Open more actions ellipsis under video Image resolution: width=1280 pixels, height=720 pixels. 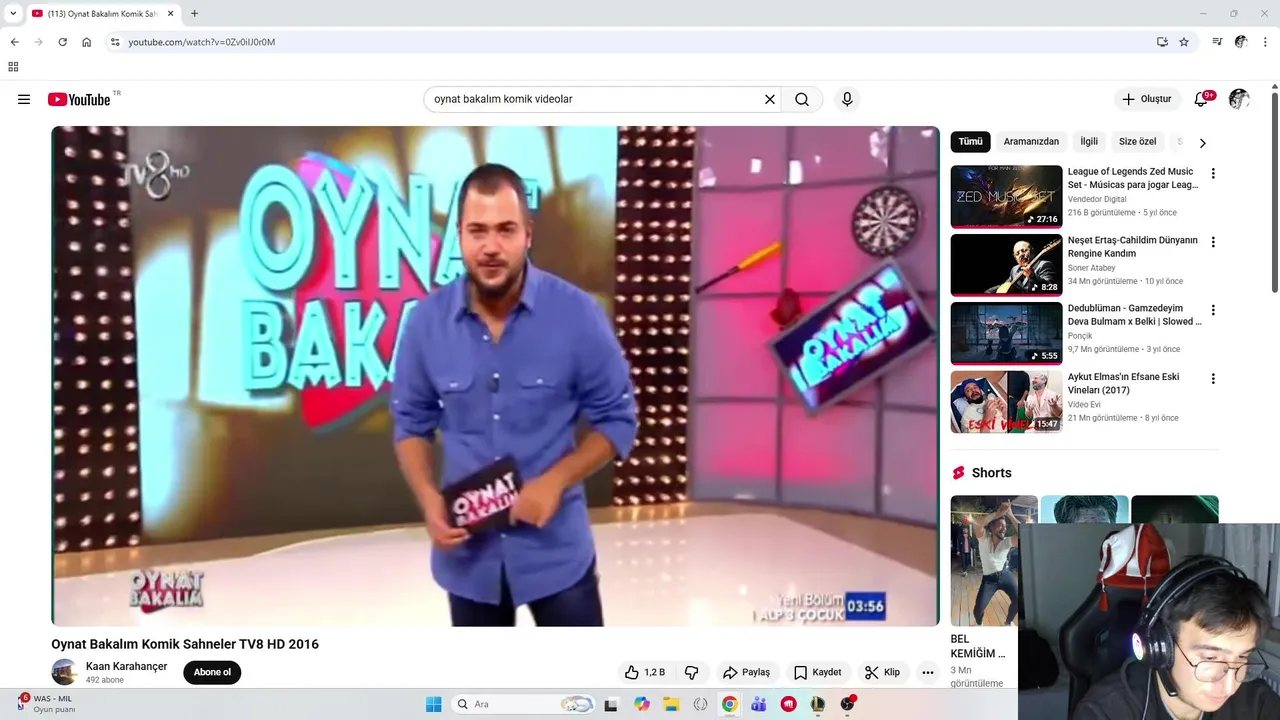tap(928, 672)
